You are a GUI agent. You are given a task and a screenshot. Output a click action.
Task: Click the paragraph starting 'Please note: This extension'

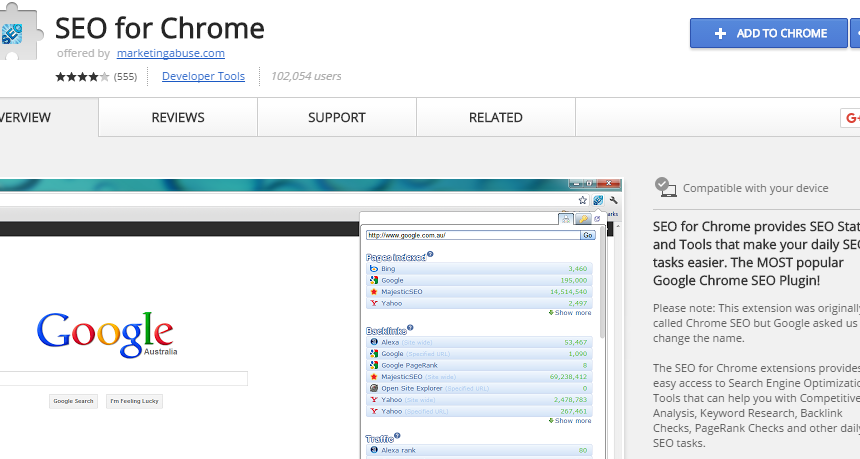[x=756, y=323]
